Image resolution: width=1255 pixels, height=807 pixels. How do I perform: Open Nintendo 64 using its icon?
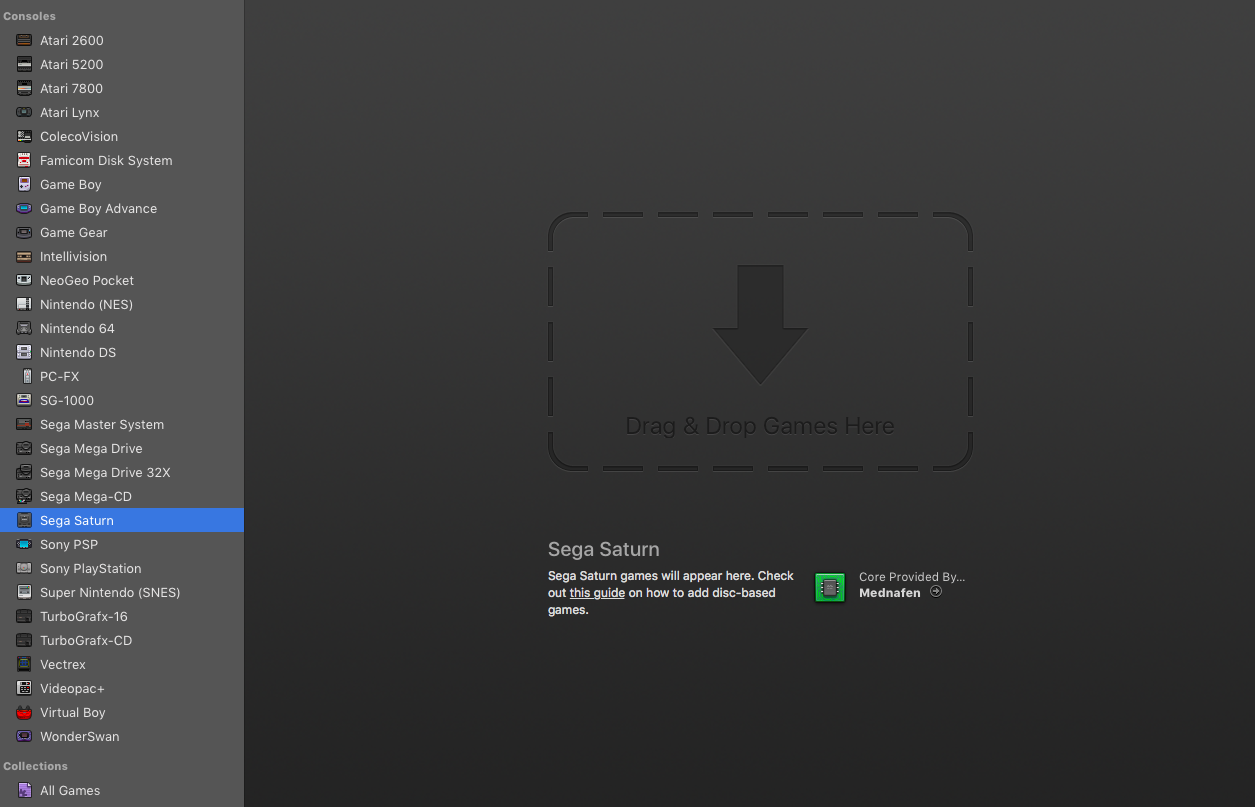[x=24, y=328]
